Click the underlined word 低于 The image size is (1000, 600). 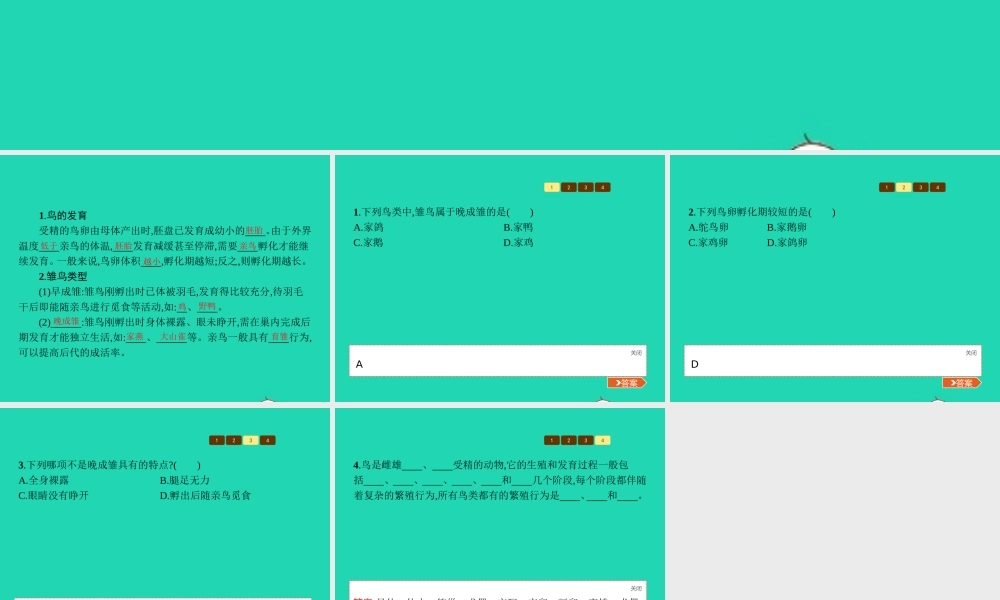[x=49, y=246]
